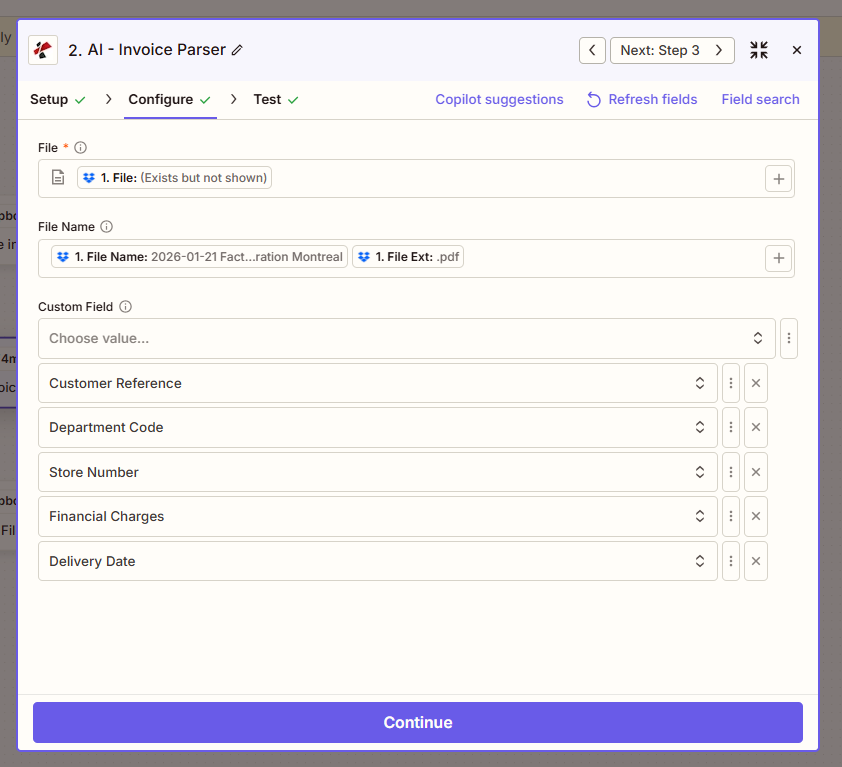Click the AI Invoice Parser app icon

[40, 48]
